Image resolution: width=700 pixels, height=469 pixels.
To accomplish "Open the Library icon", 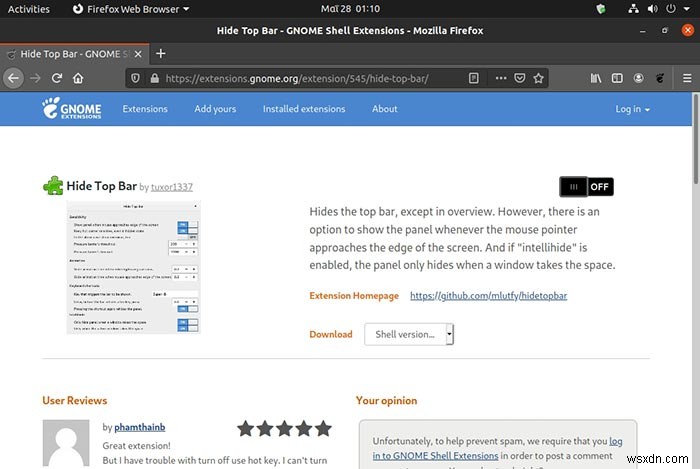I will click(596, 79).
